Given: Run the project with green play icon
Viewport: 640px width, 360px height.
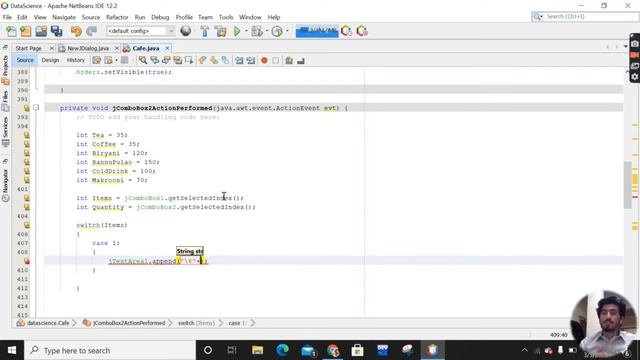Looking at the screenshot, I should point(237,31).
